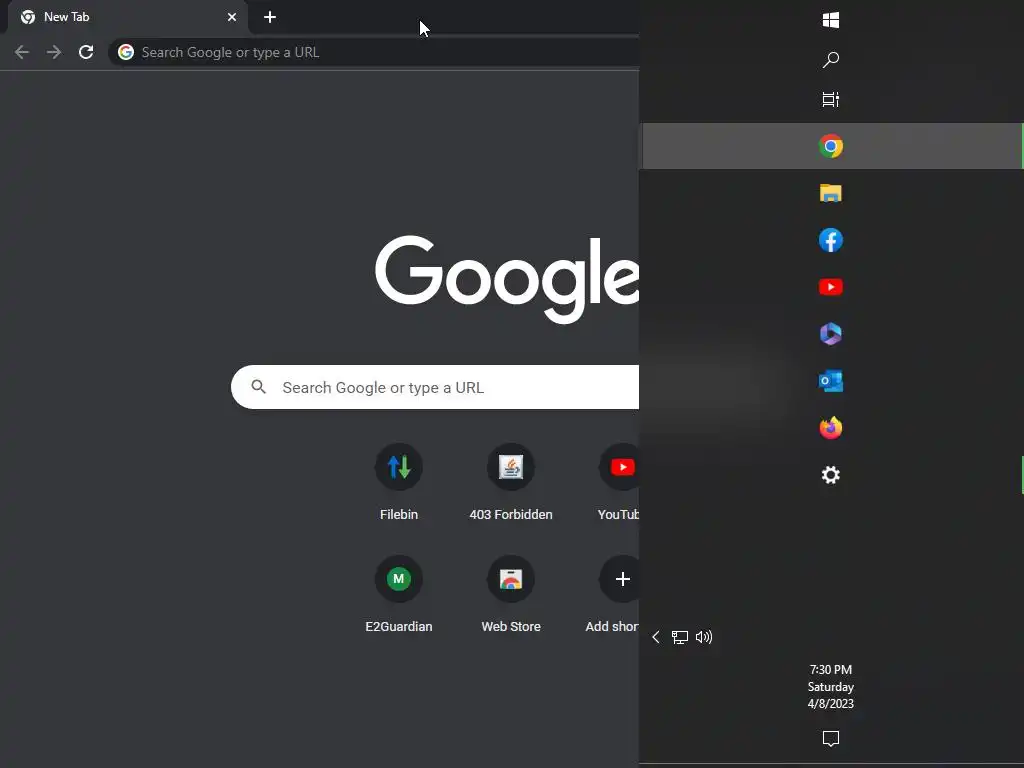The height and width of the screenshot is (768, 1024).
Task: Open the volume control tray icon
Action: pyautogui.click(x=704, y=637)
